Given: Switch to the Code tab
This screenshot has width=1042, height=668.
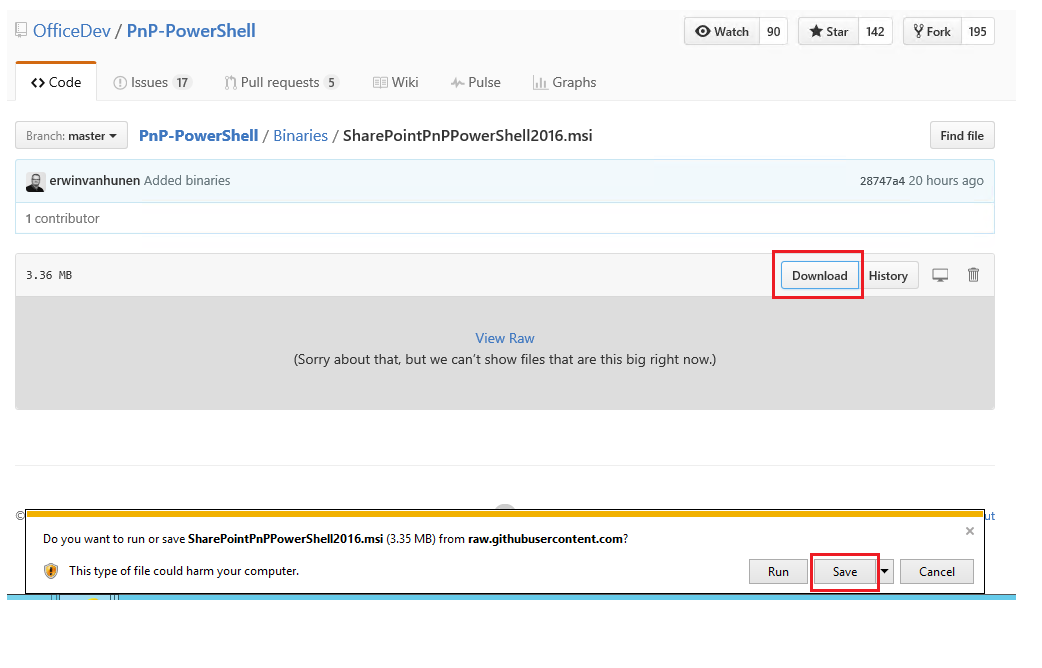Looking at the screenshot, I should [x=56, y=82].
